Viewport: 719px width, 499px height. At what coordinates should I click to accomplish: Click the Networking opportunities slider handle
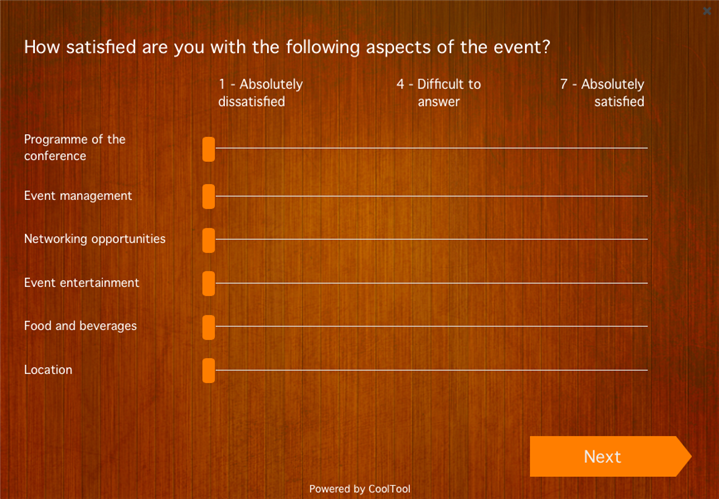pyautogui.click(x=208, y=240)
